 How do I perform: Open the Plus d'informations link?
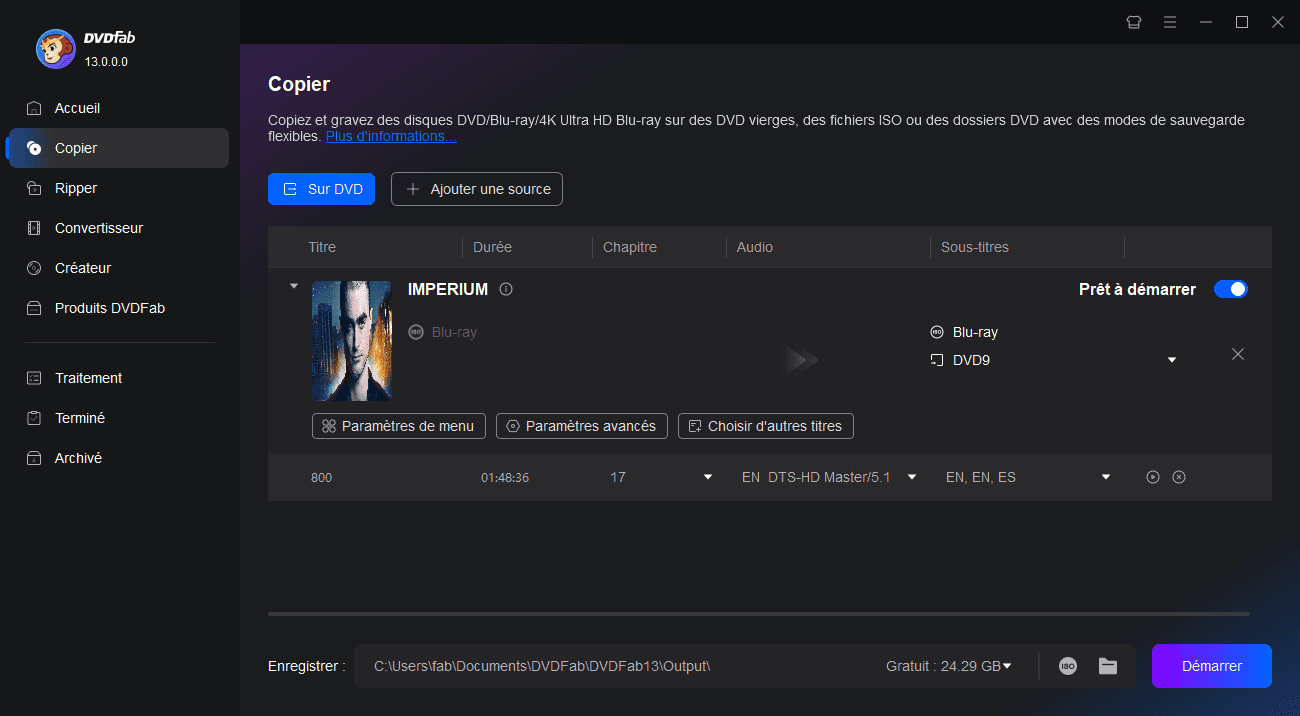(391, 136)
